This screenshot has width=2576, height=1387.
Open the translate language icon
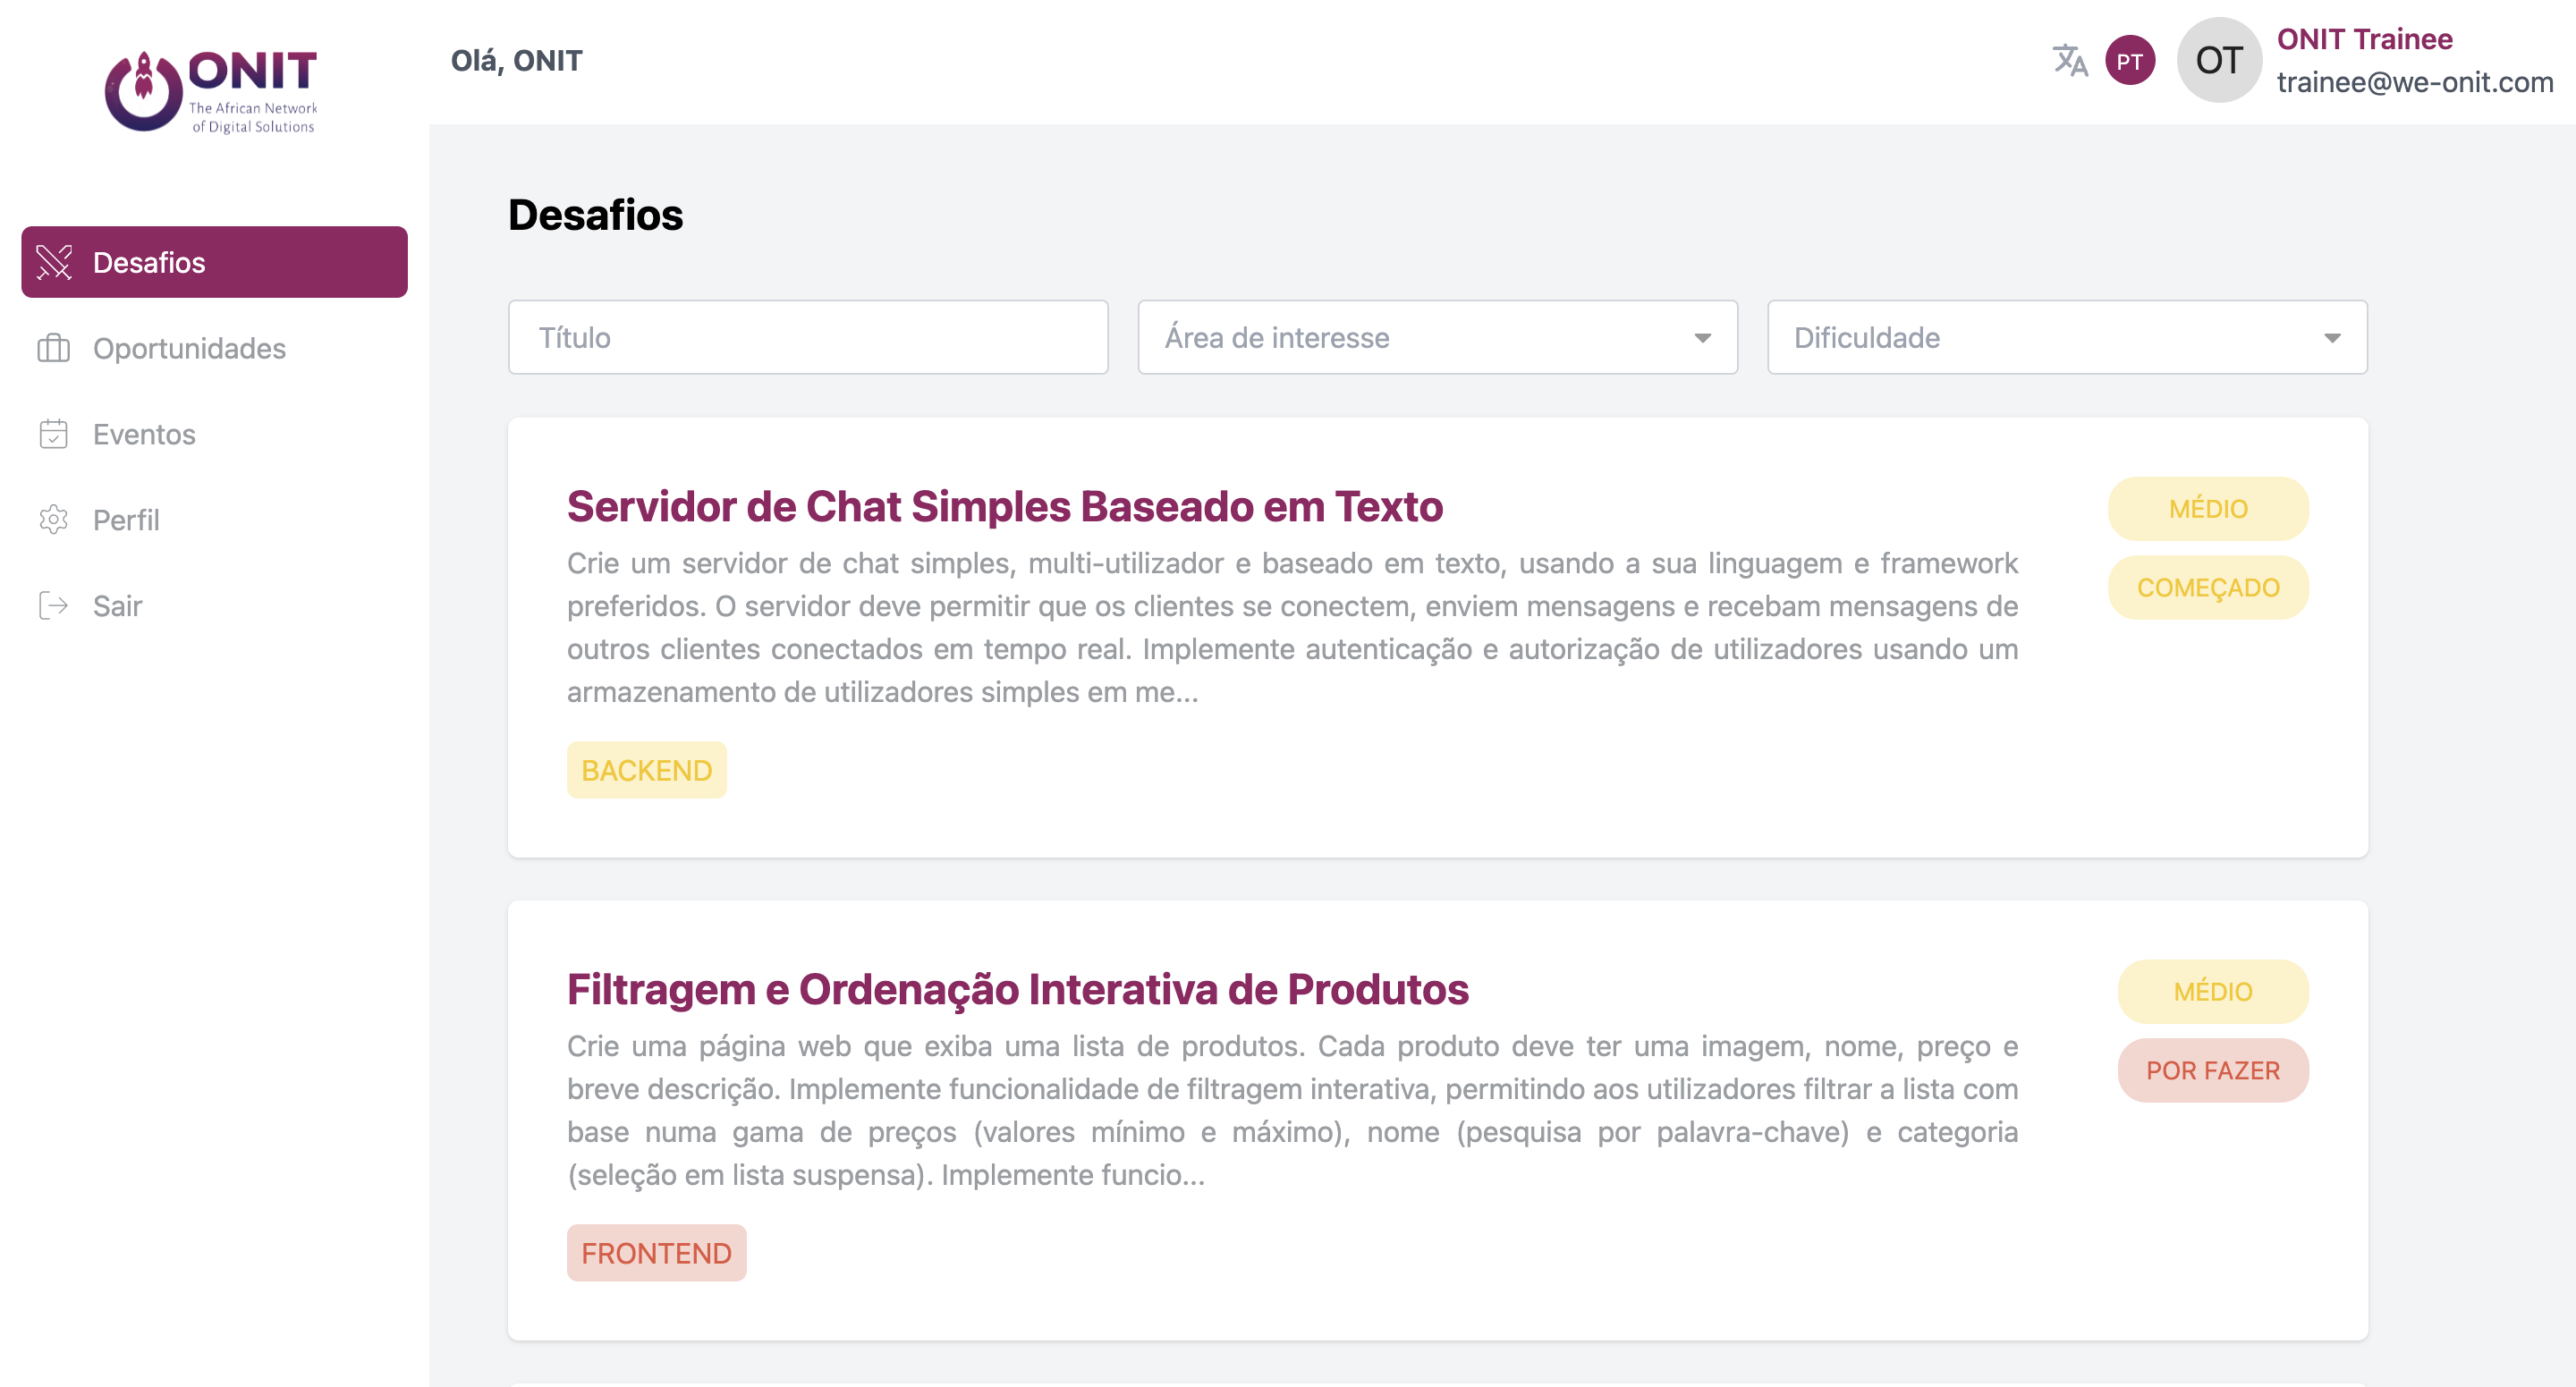point(2069,61)
